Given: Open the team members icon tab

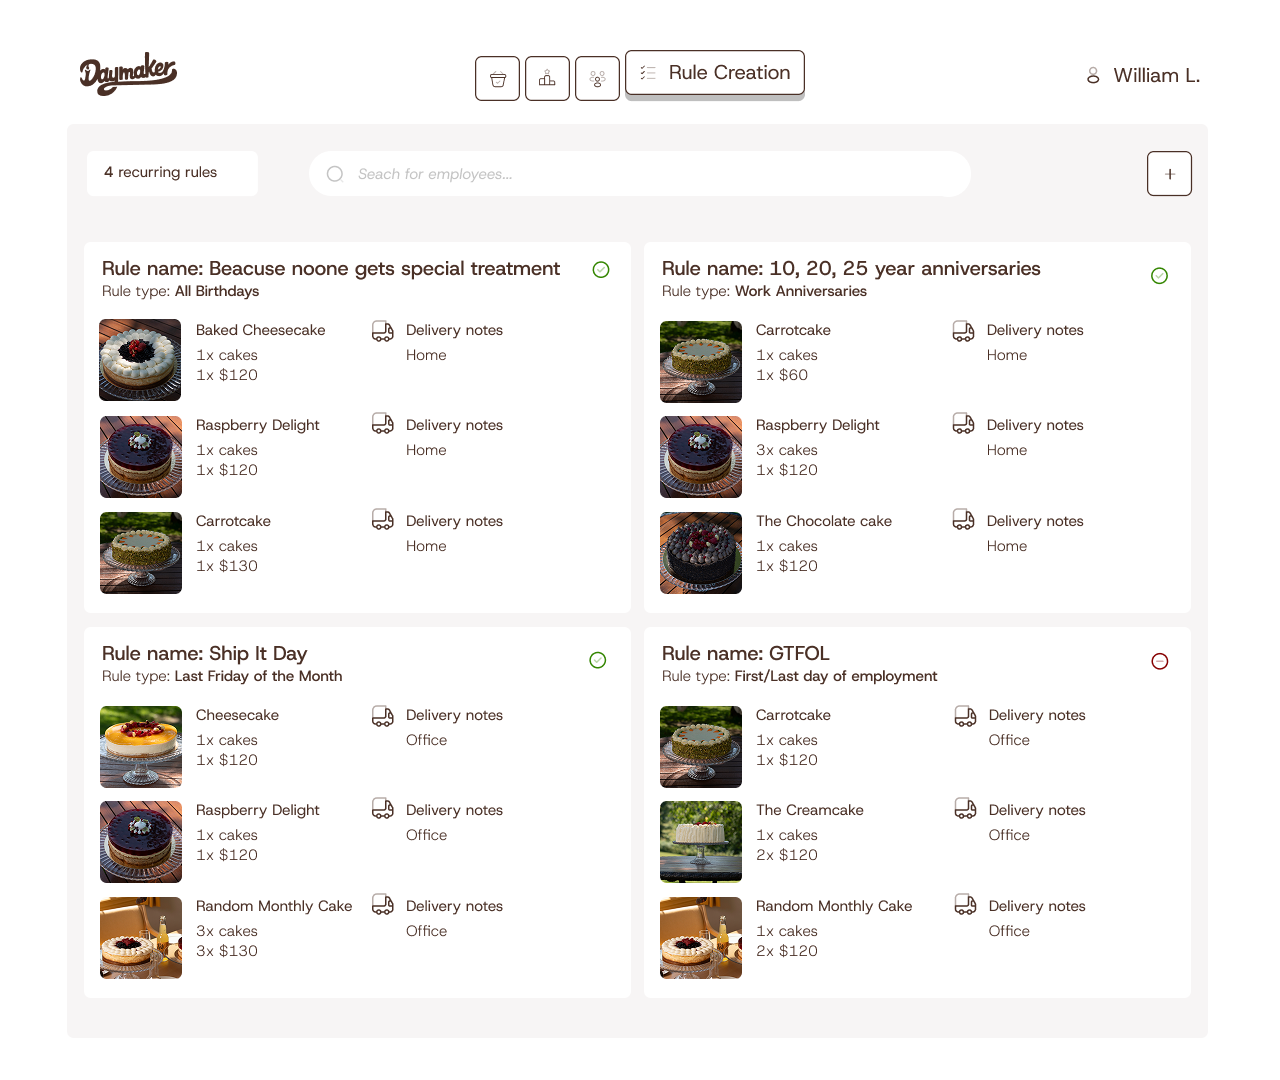Looking at the screenshot, I should tap(597, 78).
